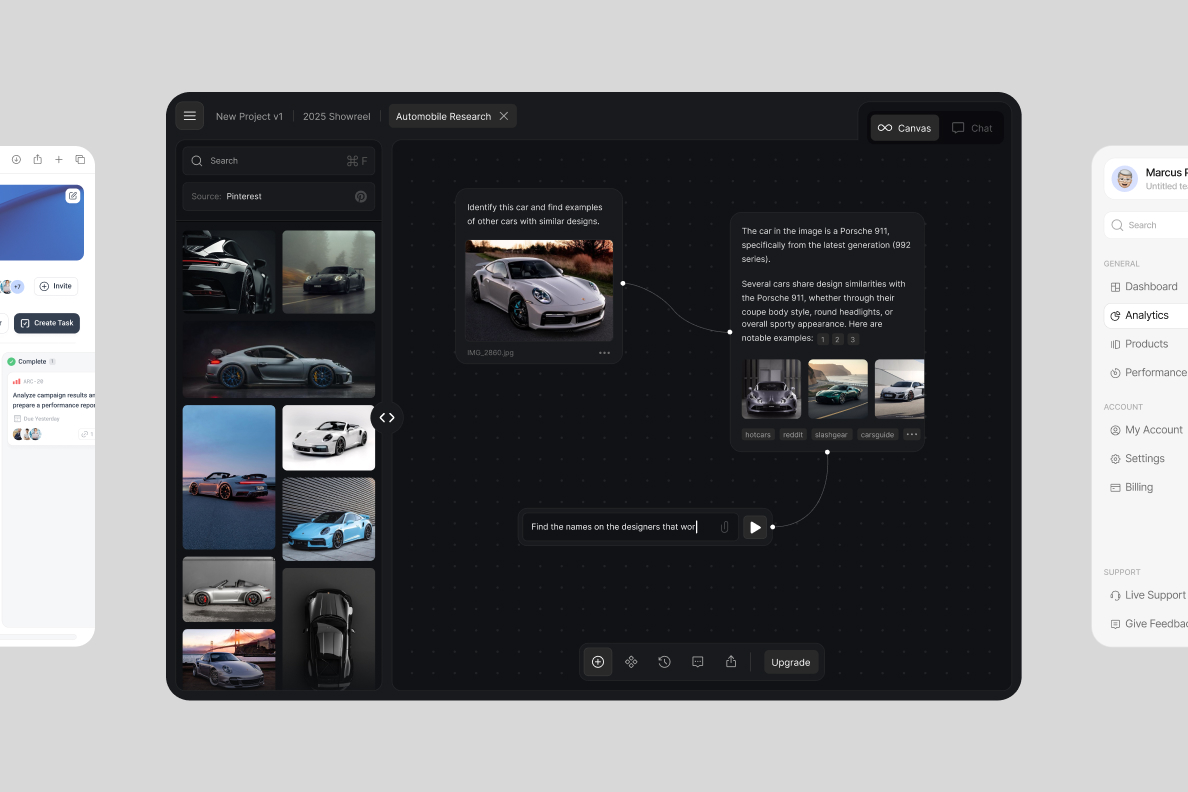Switch to the New Project v1 tab

[249, 117]
